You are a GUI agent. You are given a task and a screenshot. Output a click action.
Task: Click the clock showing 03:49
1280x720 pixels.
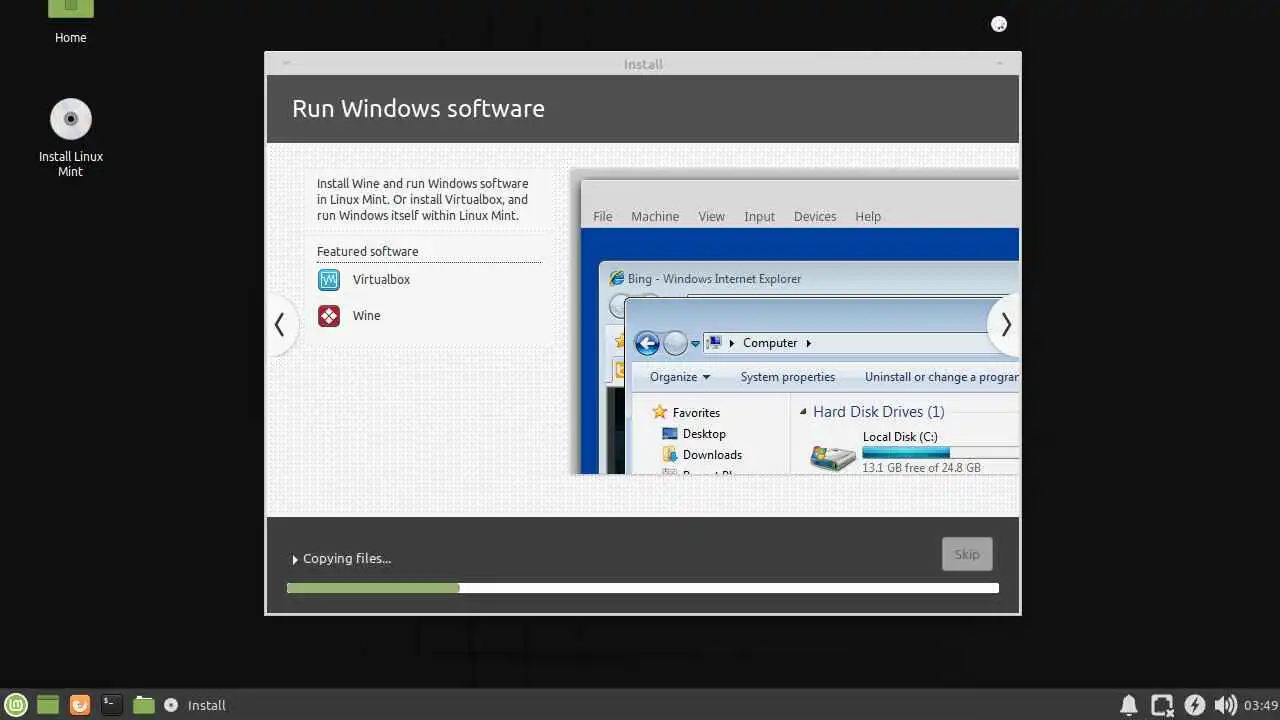click(x=1261, y=705)
